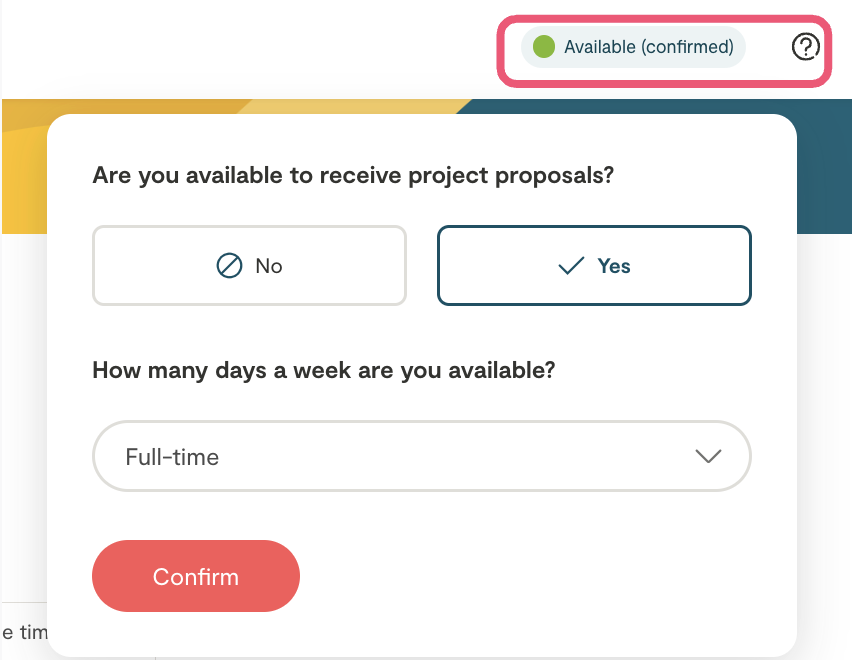Click the help question mark icon

pos(805,47)
